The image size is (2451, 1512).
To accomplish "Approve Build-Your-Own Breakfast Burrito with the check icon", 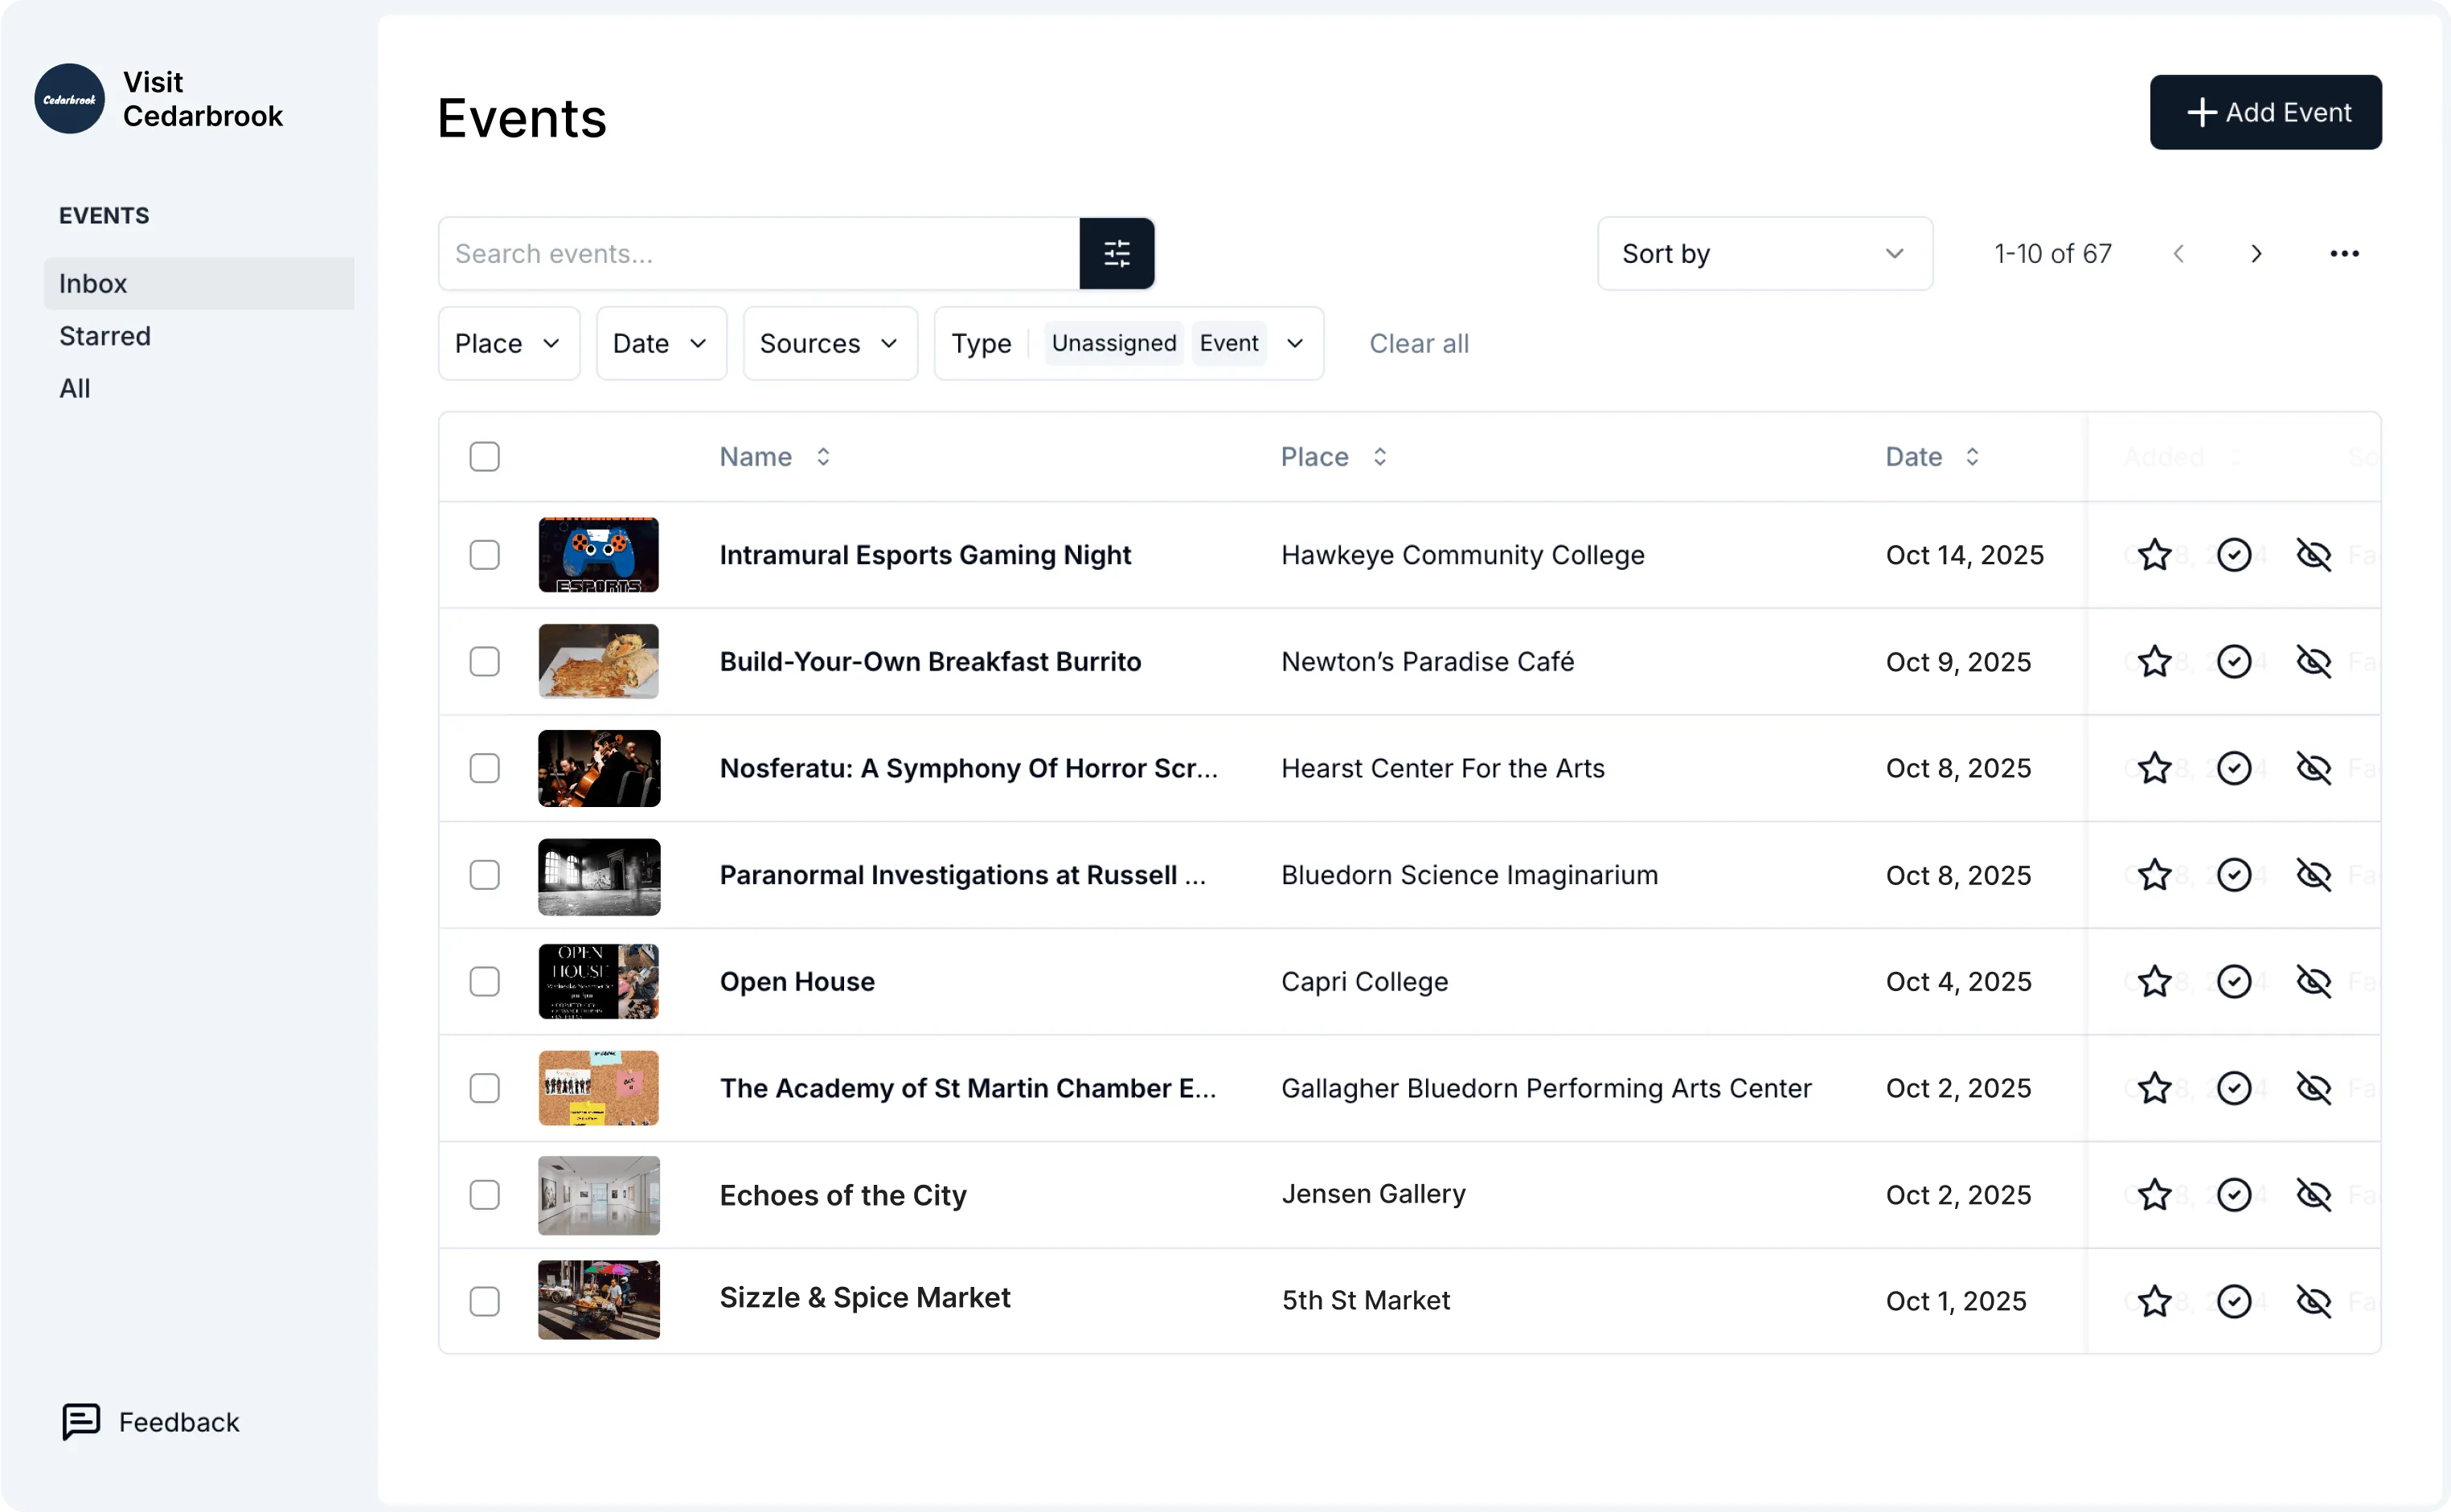I will pyautogui.click(x=2234, y=661).
